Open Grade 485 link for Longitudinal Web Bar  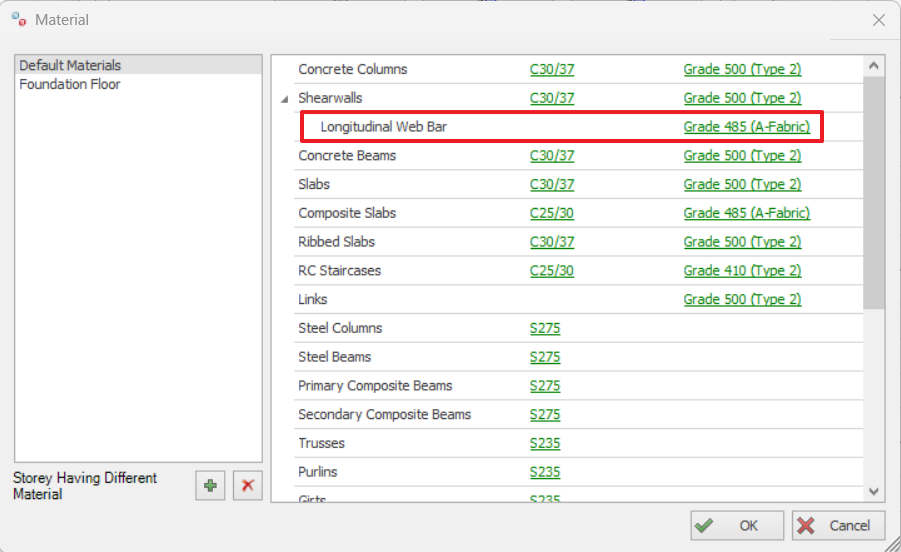click(746, 127)
